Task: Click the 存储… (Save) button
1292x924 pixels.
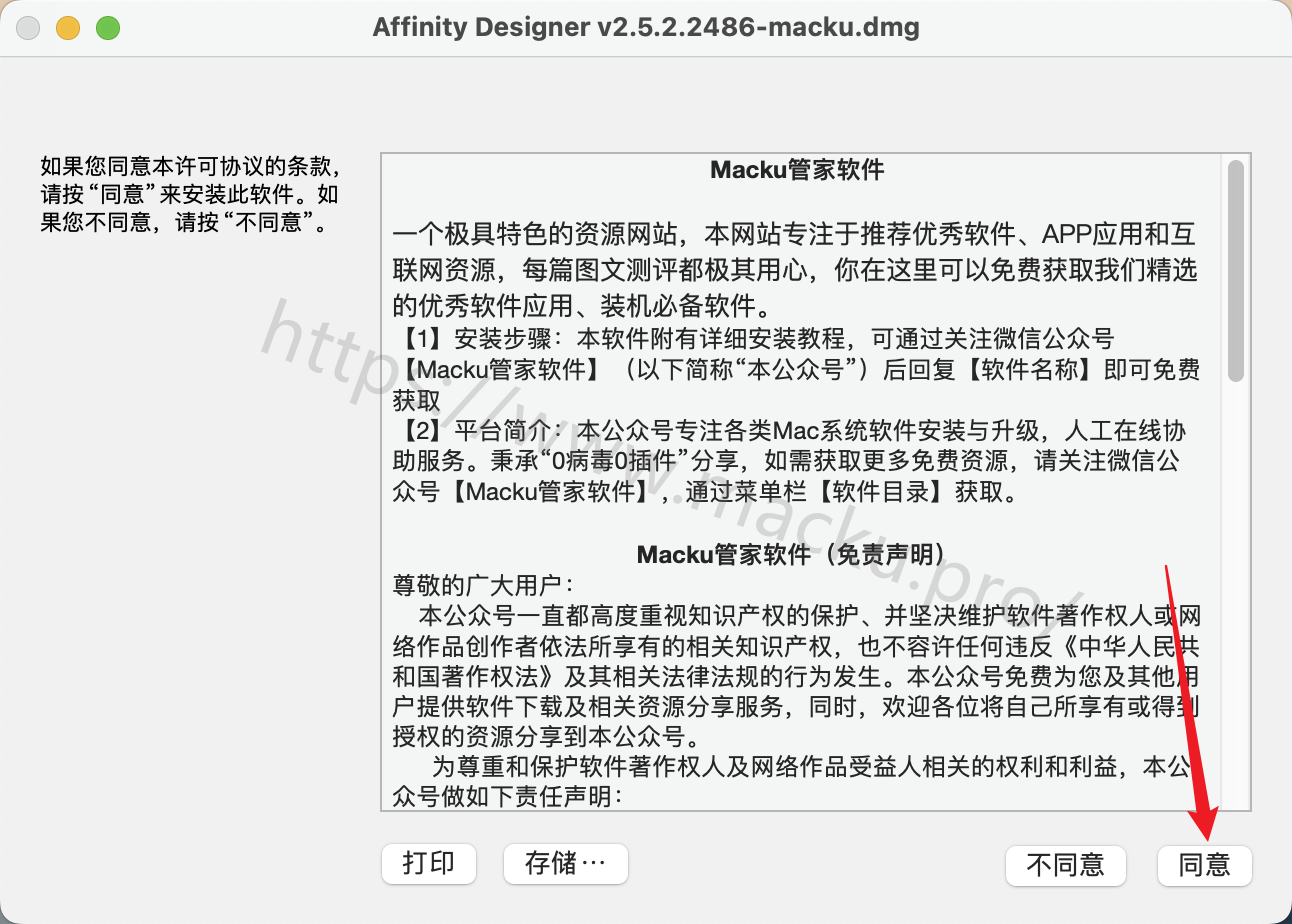Action: pyautogui.click(x=565, y=863)
